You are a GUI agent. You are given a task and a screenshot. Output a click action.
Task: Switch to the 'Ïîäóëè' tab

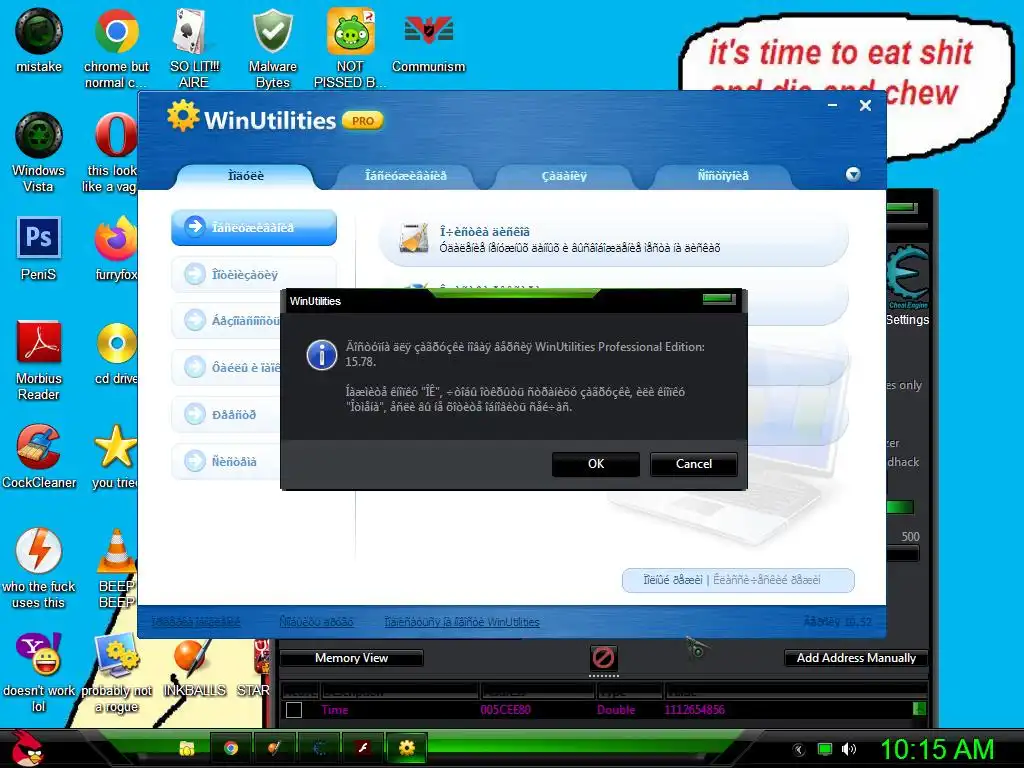pos(246,176)
